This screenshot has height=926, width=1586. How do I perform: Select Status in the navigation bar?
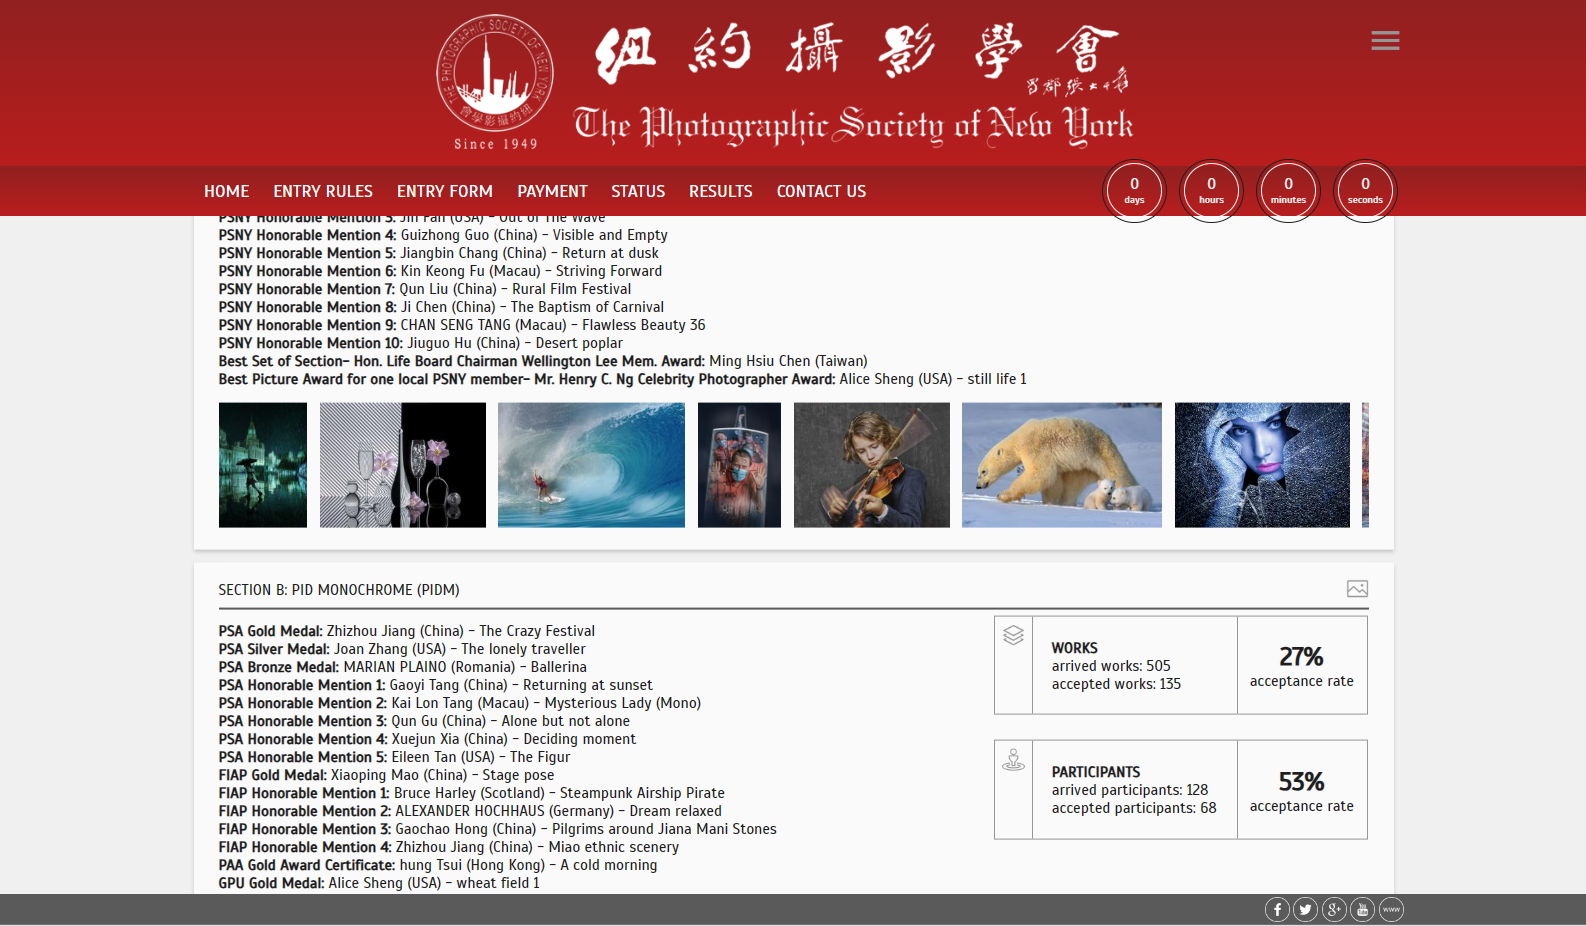[638, 191]
